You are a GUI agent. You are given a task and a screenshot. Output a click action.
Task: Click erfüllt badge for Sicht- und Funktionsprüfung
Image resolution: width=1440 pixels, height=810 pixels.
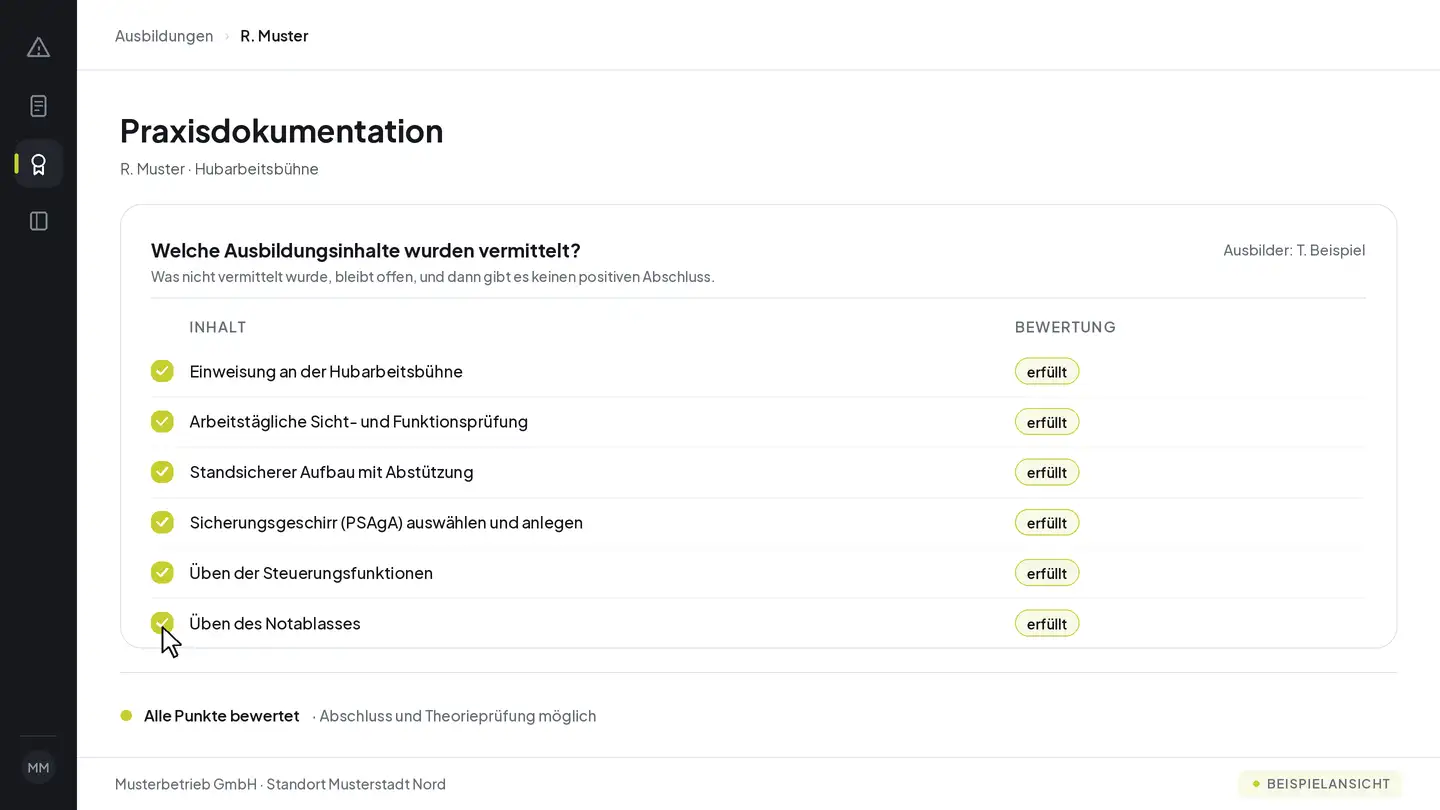click(1047, 422)
